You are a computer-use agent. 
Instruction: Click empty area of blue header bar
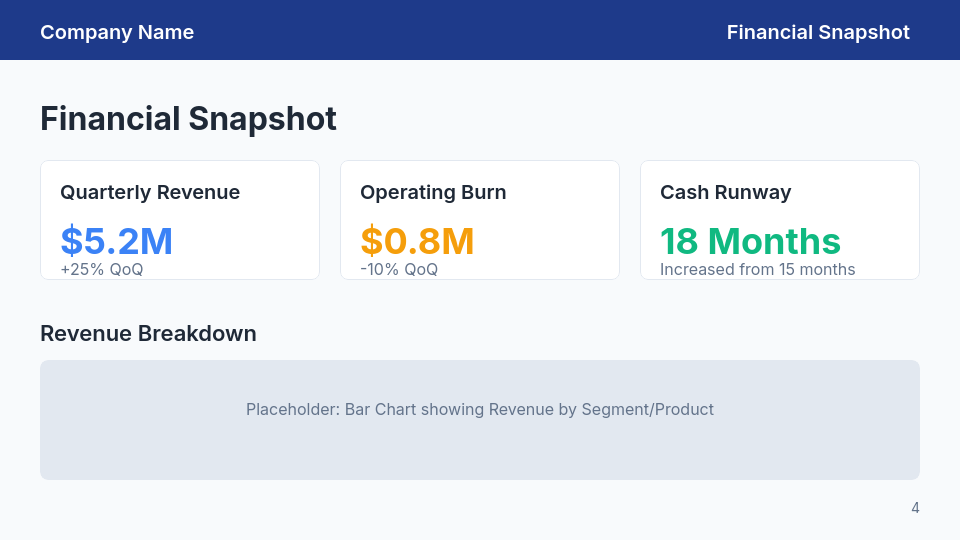[x=460, y=32]
